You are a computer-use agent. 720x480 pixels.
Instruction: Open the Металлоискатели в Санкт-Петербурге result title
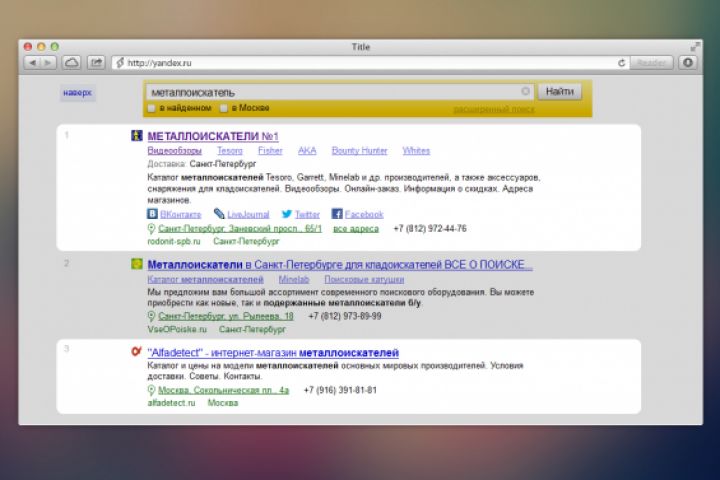[340, 265]
